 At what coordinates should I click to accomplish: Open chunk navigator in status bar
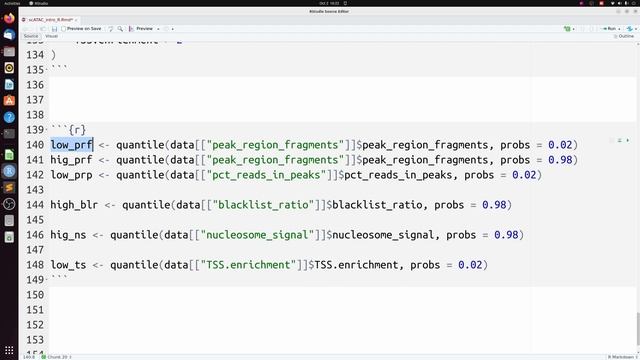pos(57,357)
